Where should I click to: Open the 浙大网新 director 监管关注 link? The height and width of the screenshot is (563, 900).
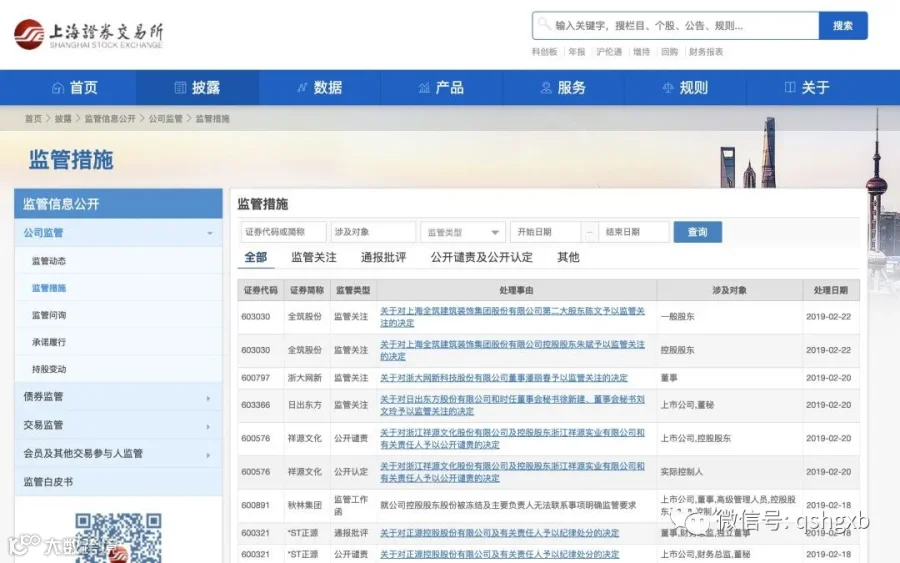tap(503, 378)
